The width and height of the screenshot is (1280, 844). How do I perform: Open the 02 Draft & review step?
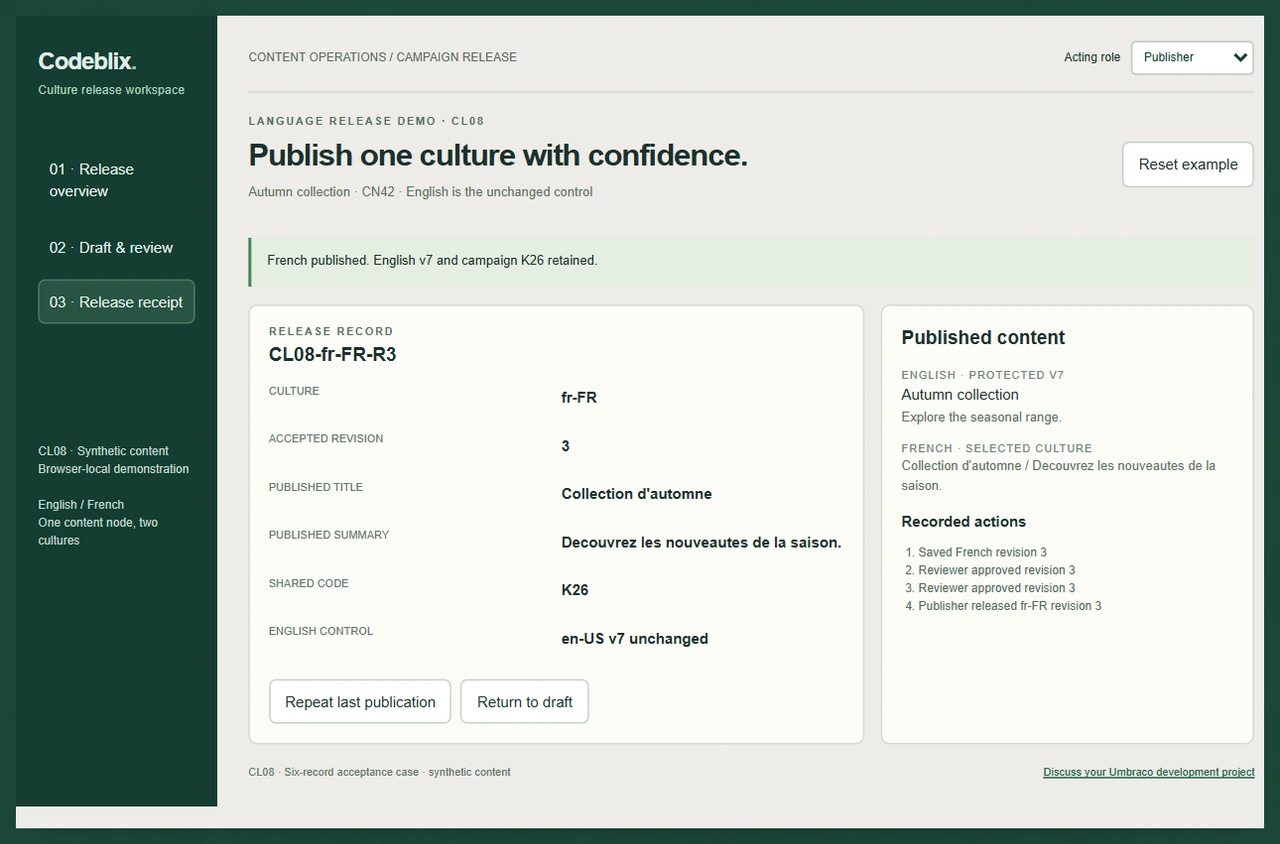(116, 247)
